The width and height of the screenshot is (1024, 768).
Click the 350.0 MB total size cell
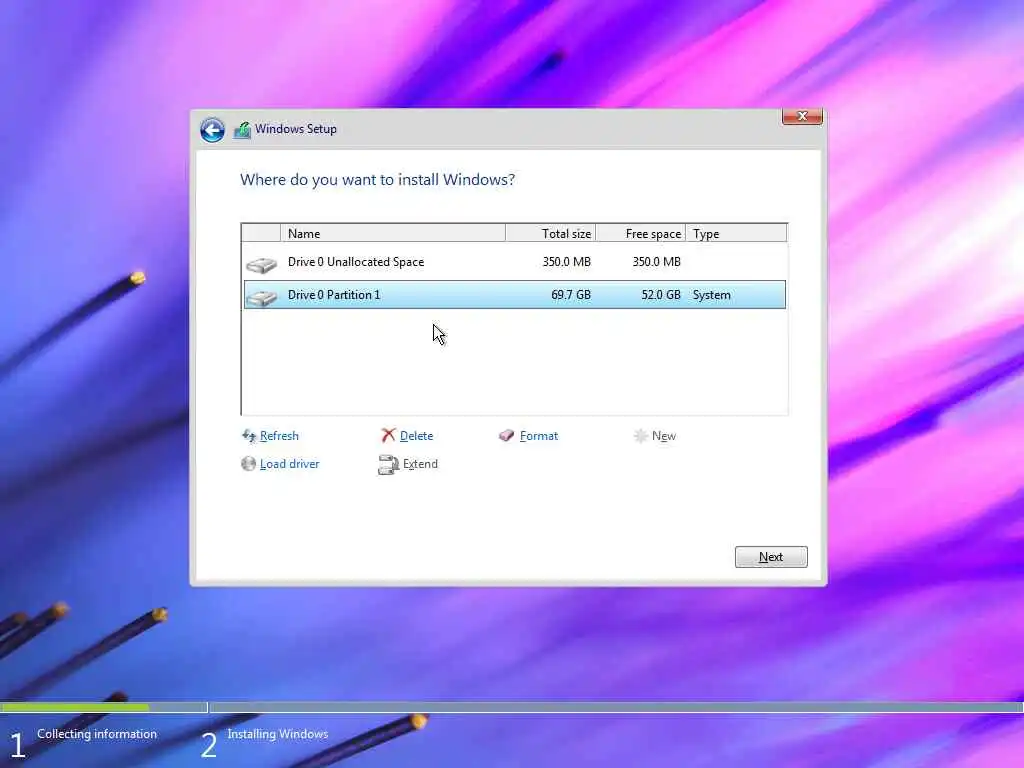click(x=566, y=262)
